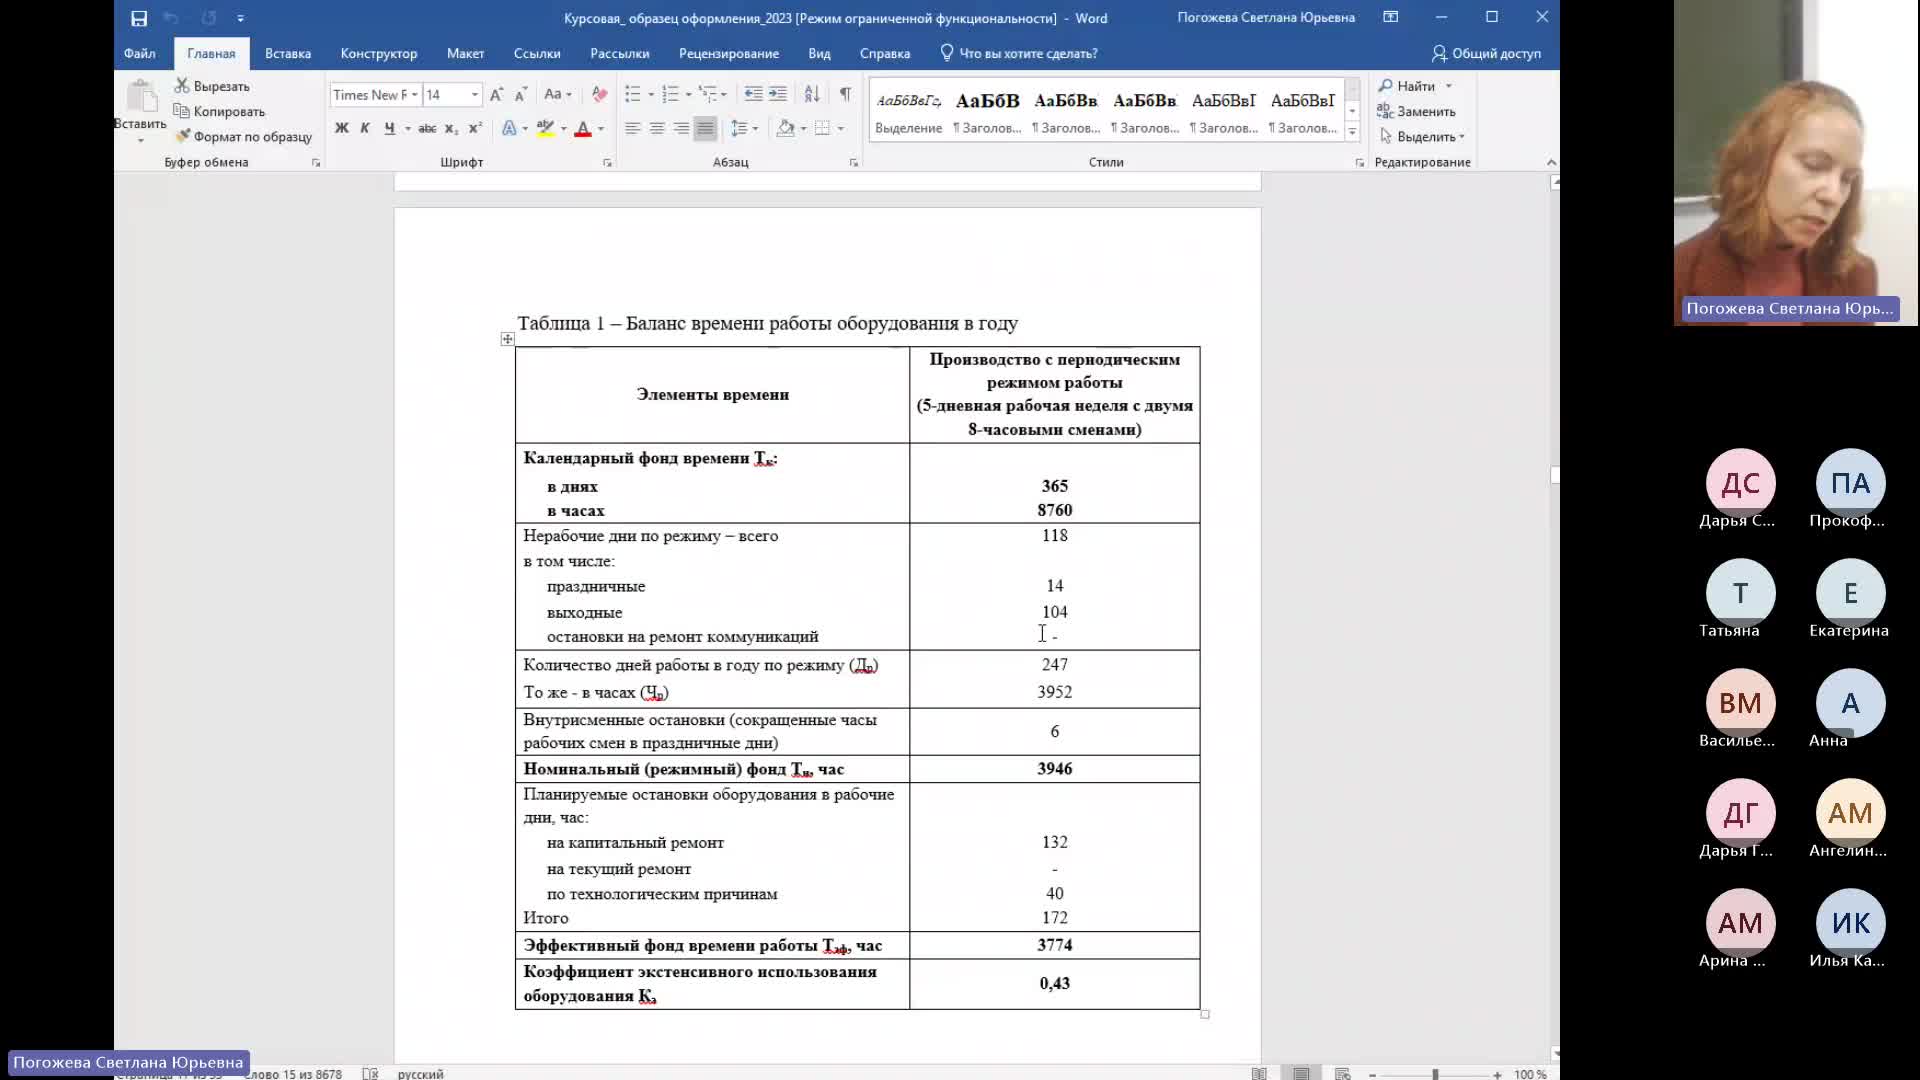1920x1080 pixels.
Task: Expand the Styles gallery more arrow
Action: pos(1352,132)
